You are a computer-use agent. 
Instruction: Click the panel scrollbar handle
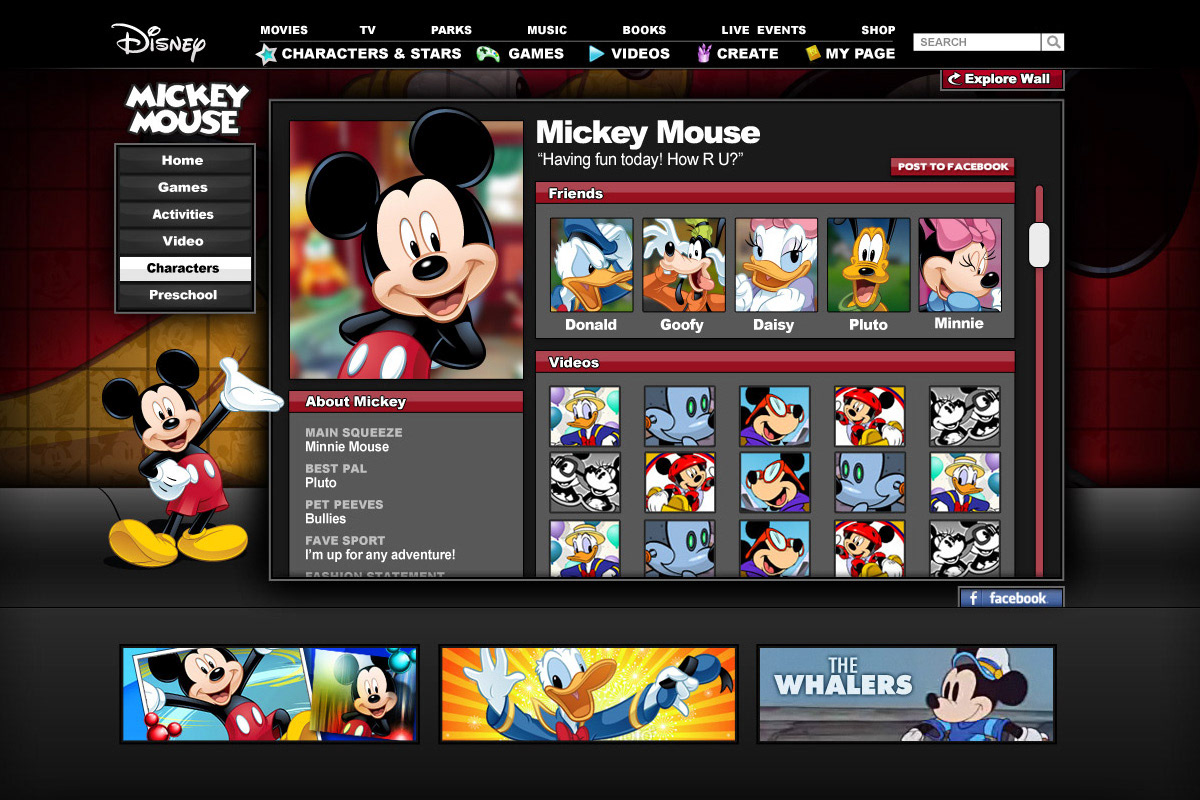point(1039,244)
